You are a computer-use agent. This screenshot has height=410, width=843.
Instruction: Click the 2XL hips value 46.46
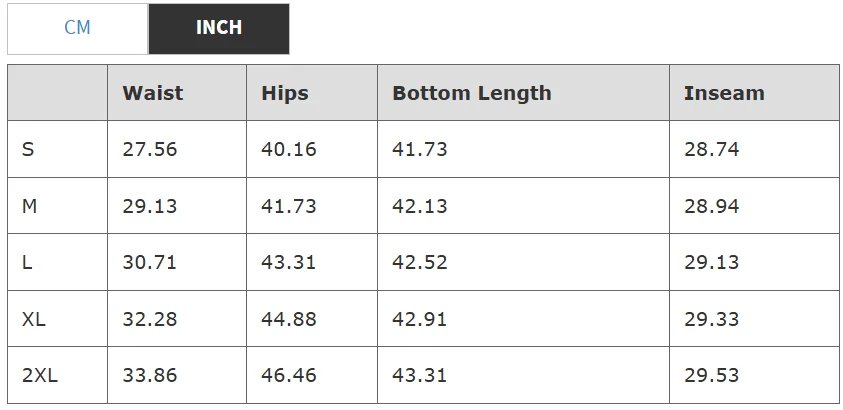pyautogui.click(x=289, y=375)
